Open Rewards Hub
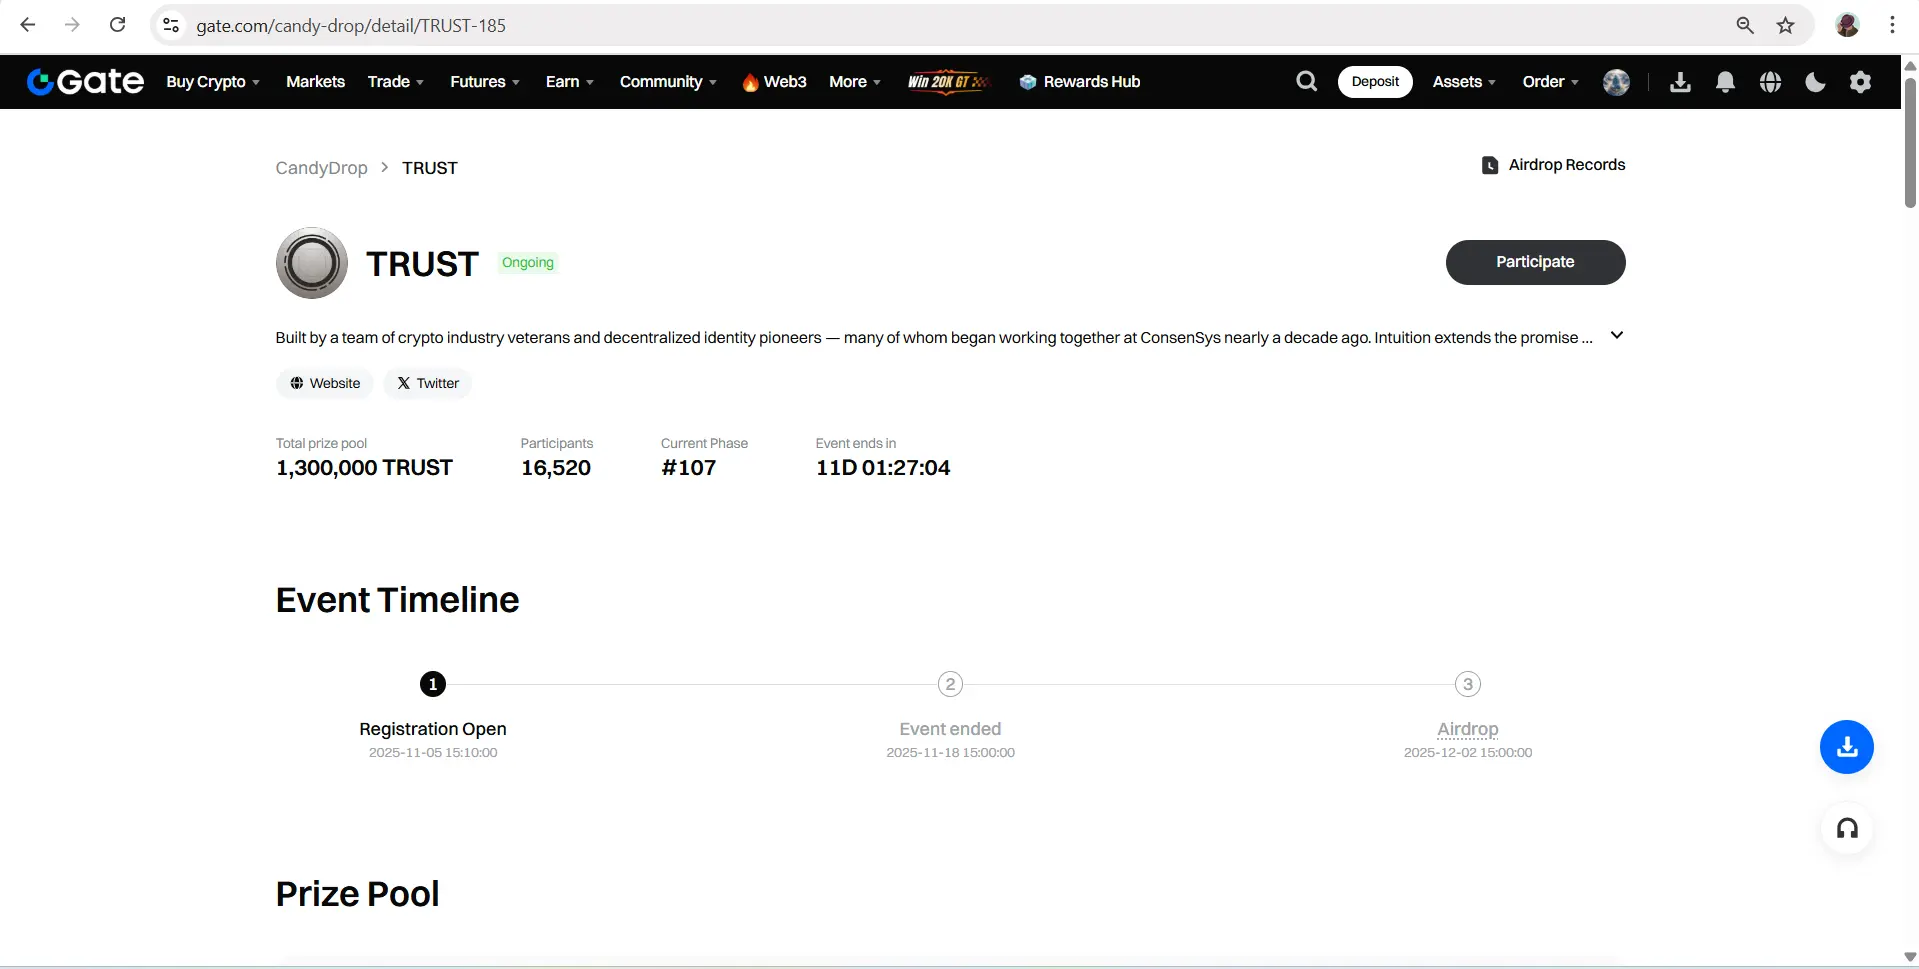The width and height of the screenshot is (1919, 969). coord(1080,82)
